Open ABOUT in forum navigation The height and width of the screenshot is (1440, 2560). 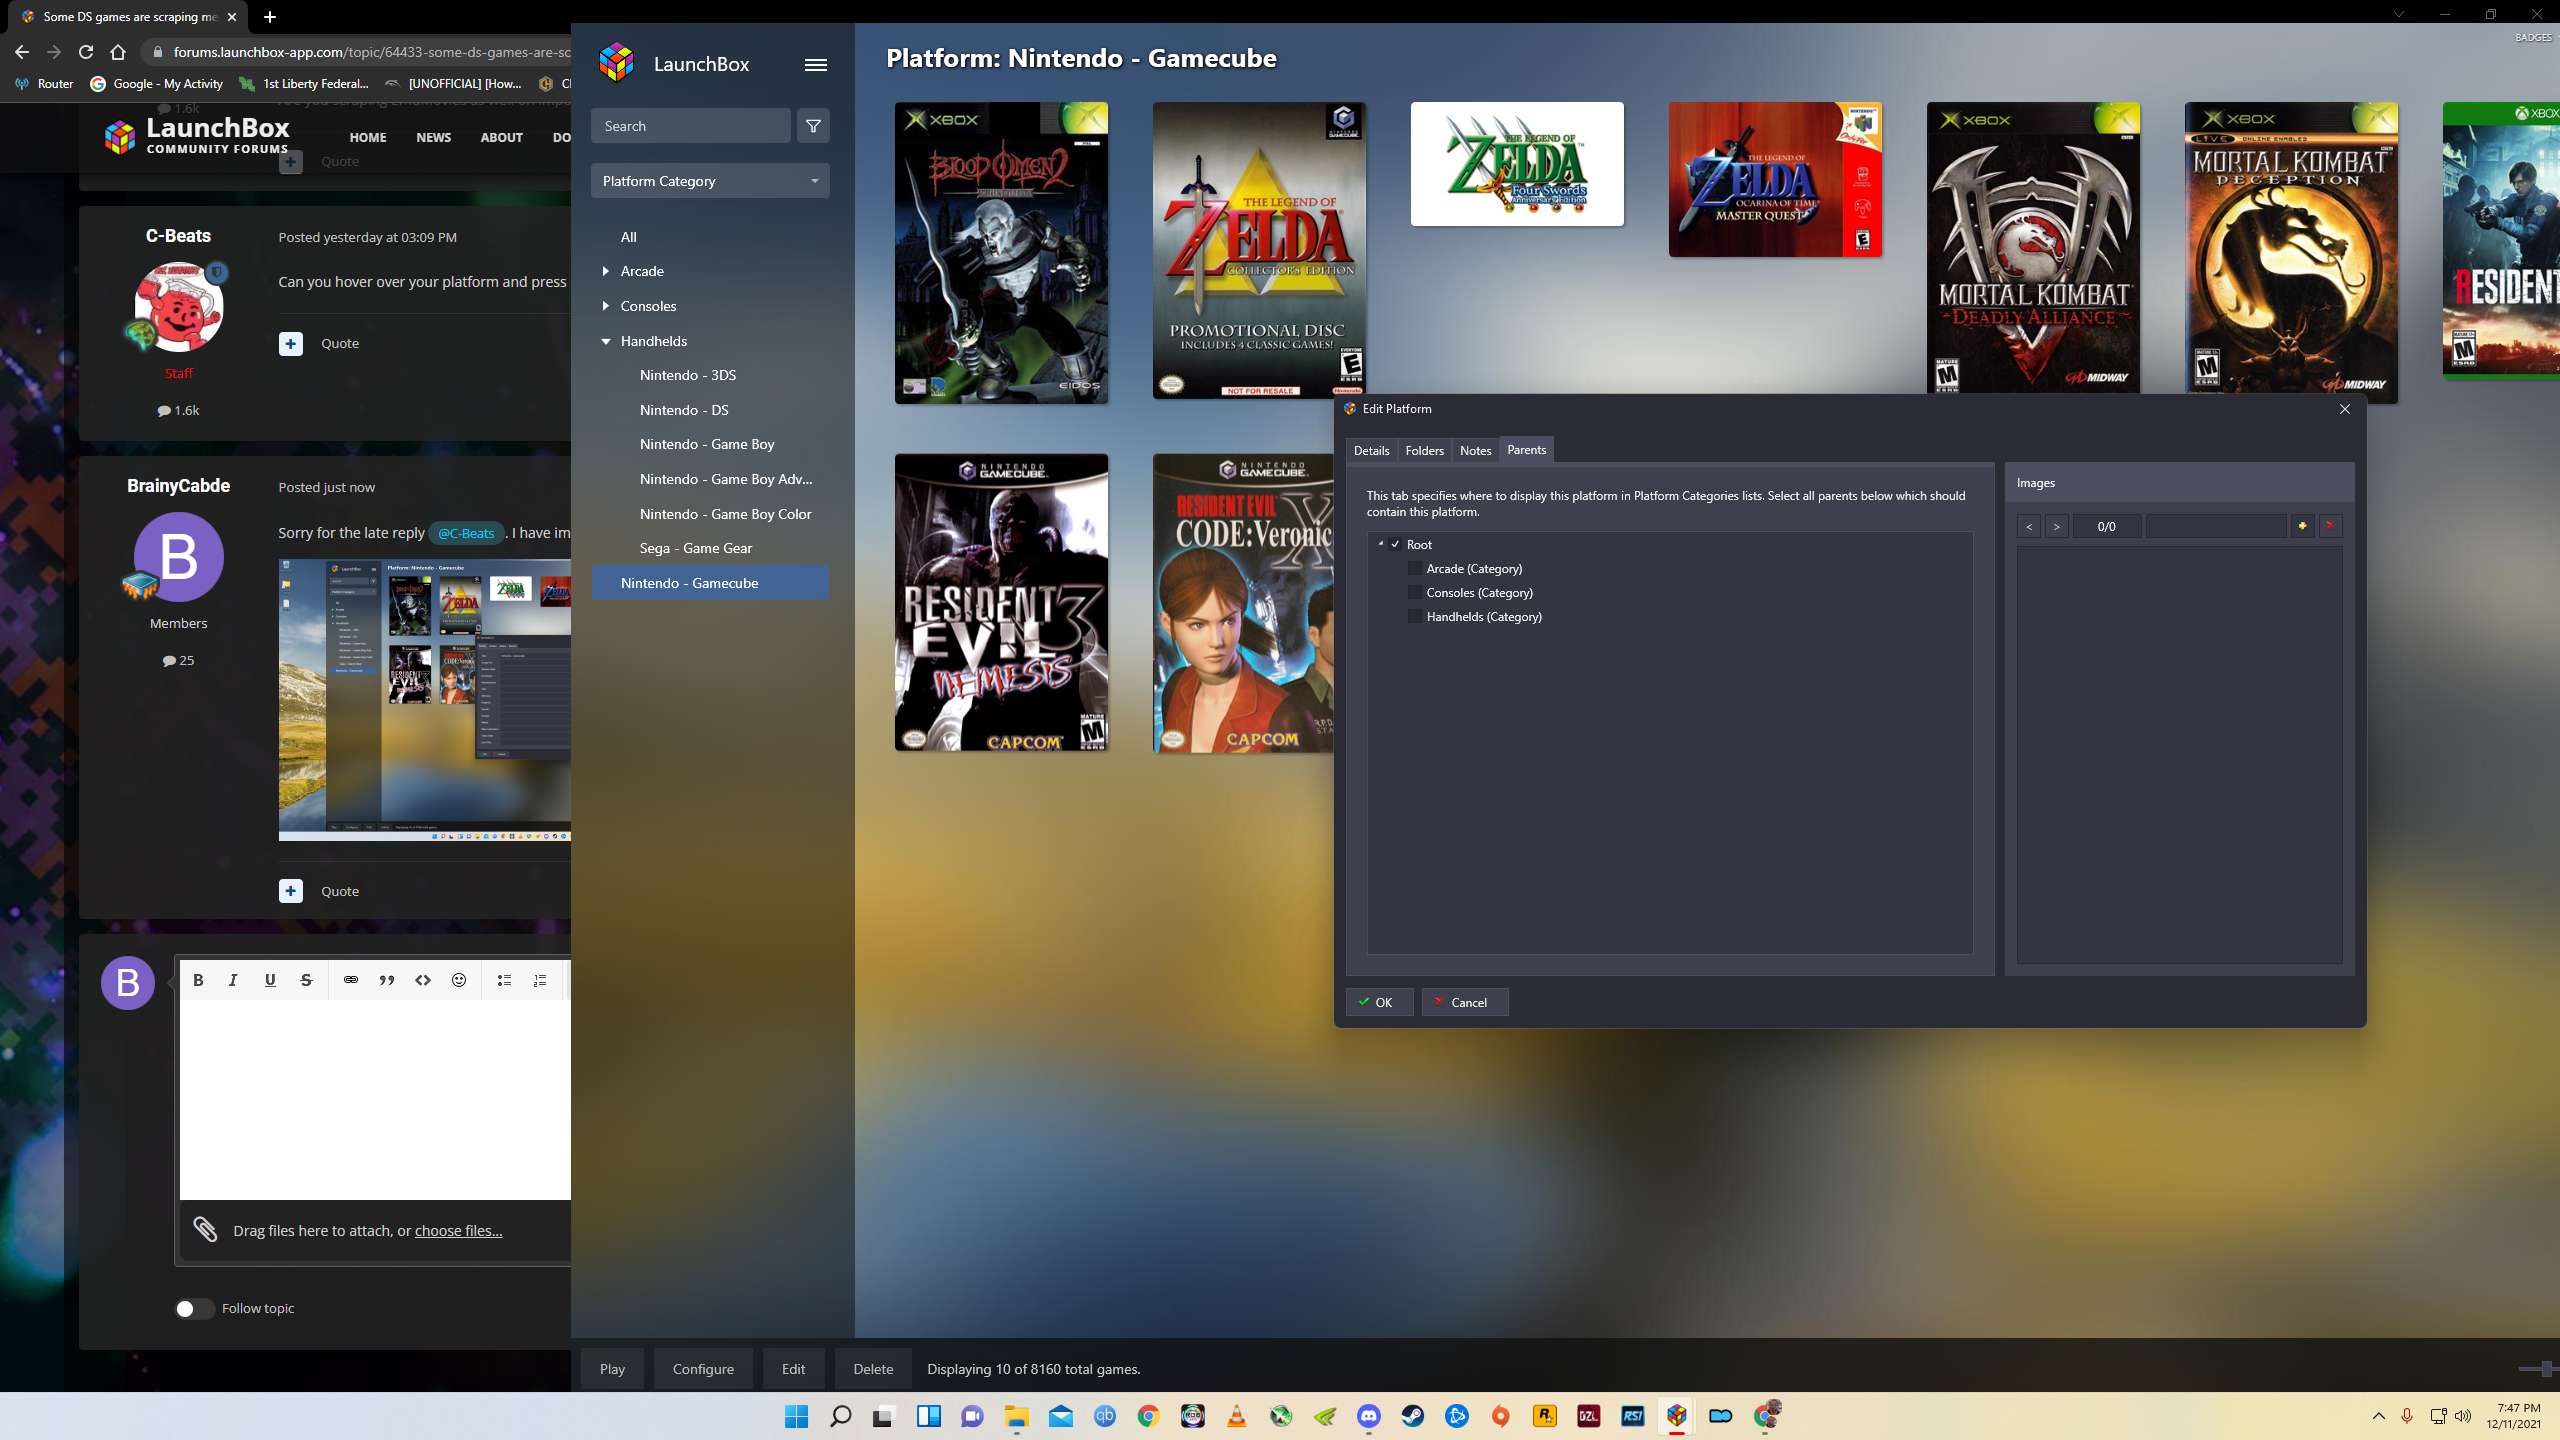tap(501, 138)
